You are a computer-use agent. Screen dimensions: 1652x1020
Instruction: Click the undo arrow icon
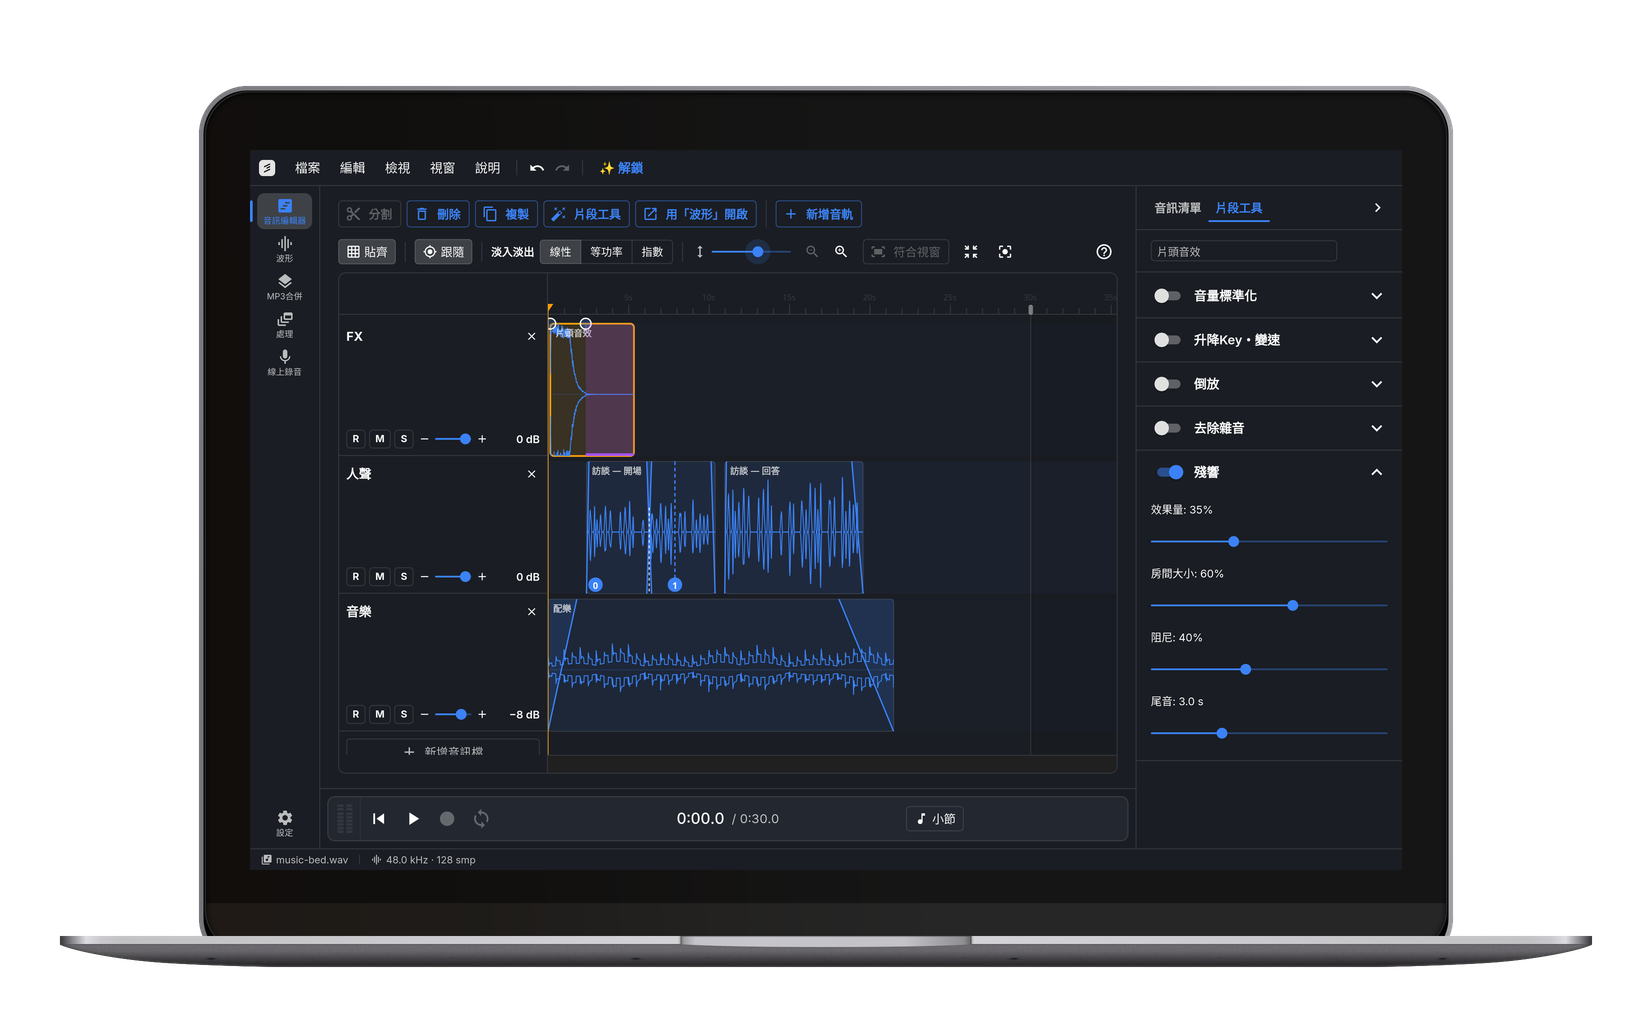(537, 168)
